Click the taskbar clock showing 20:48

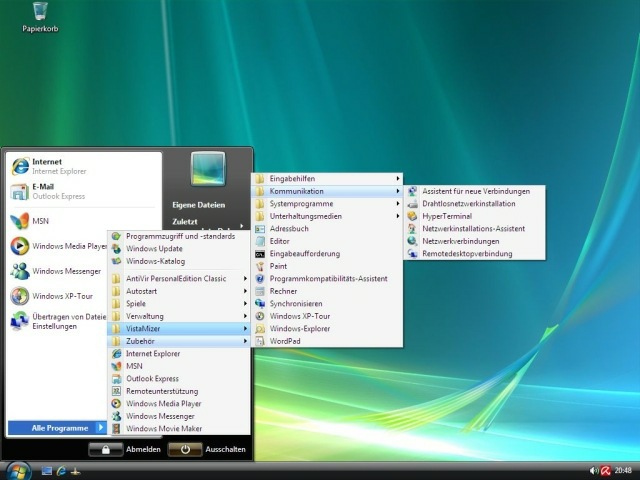click(x=623, y=471)
